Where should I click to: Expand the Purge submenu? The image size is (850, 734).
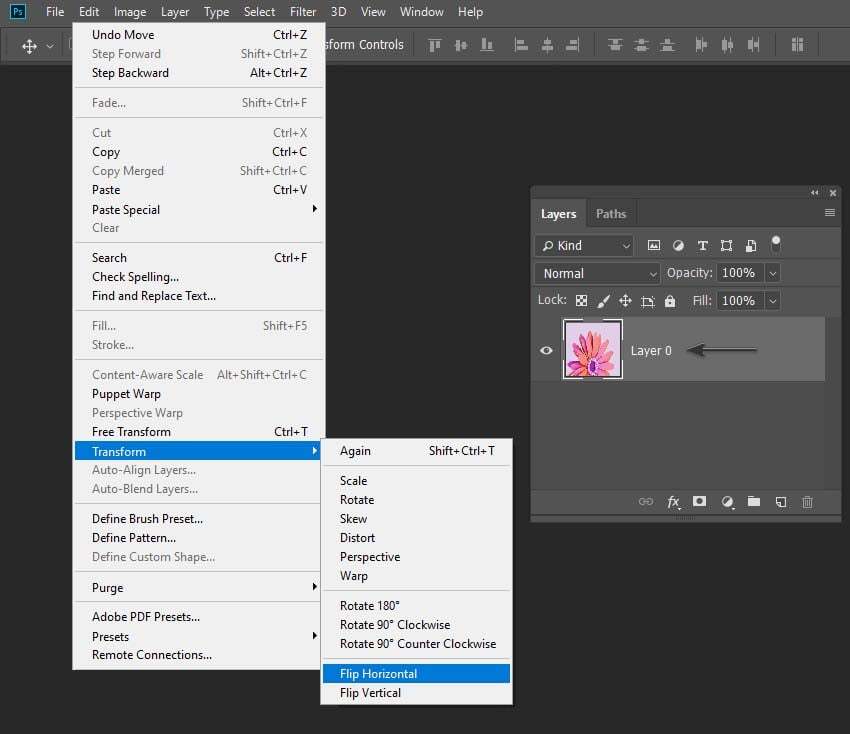pyautogui.click(x=199, y=588)
